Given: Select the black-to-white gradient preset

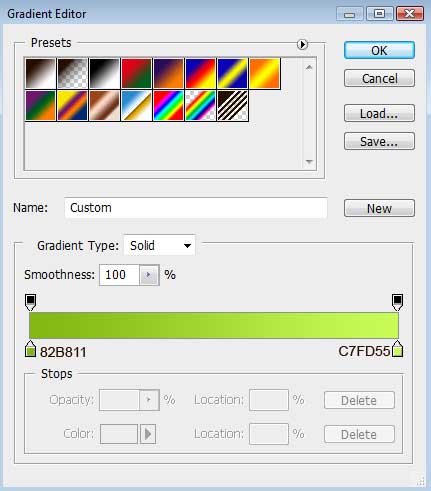Looking at the screenshot, I should click(x=104, y=73).
